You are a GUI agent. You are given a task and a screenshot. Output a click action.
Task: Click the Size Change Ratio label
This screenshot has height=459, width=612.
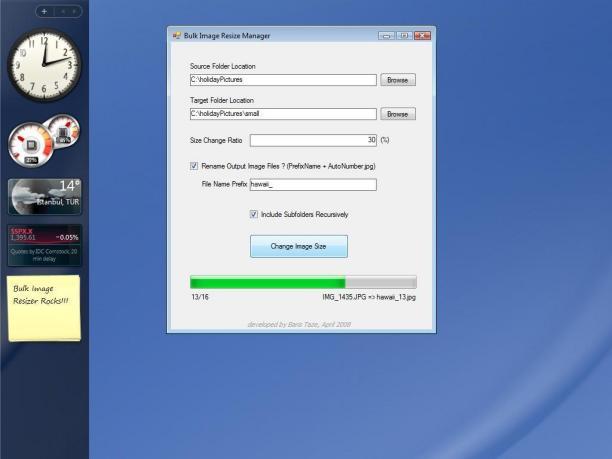point(216,141)
